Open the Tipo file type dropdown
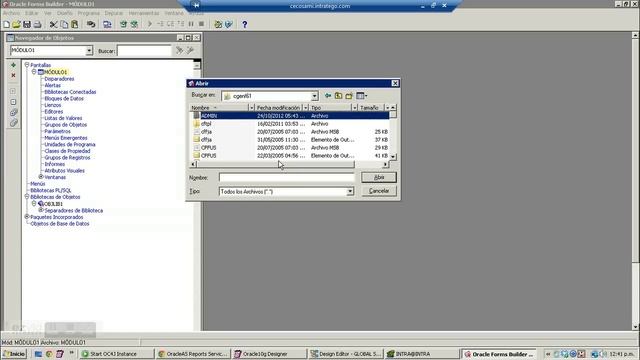 point(350,191)
